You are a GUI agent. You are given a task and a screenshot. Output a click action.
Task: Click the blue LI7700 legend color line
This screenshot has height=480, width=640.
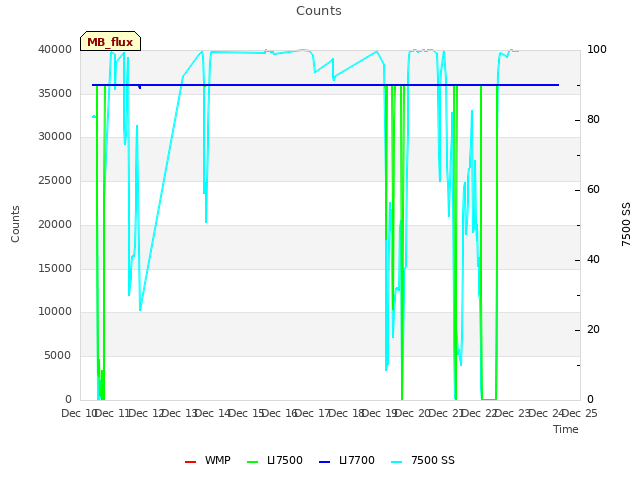[x=324, y=462]
